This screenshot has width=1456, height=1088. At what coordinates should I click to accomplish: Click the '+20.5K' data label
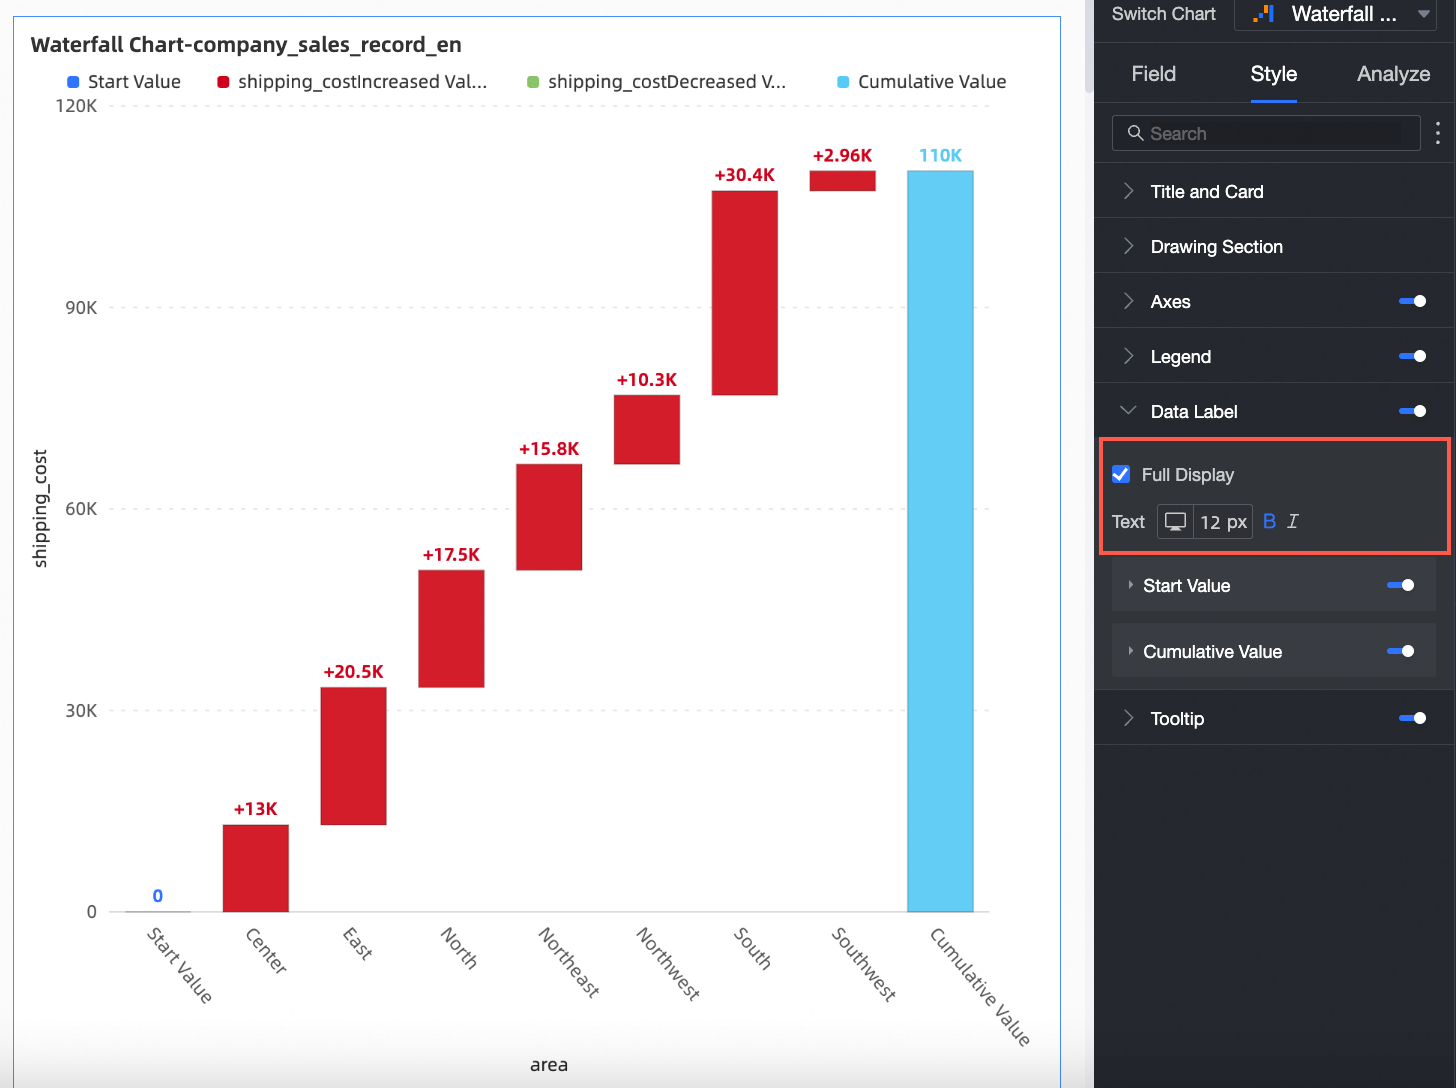[x=353, y=672]
